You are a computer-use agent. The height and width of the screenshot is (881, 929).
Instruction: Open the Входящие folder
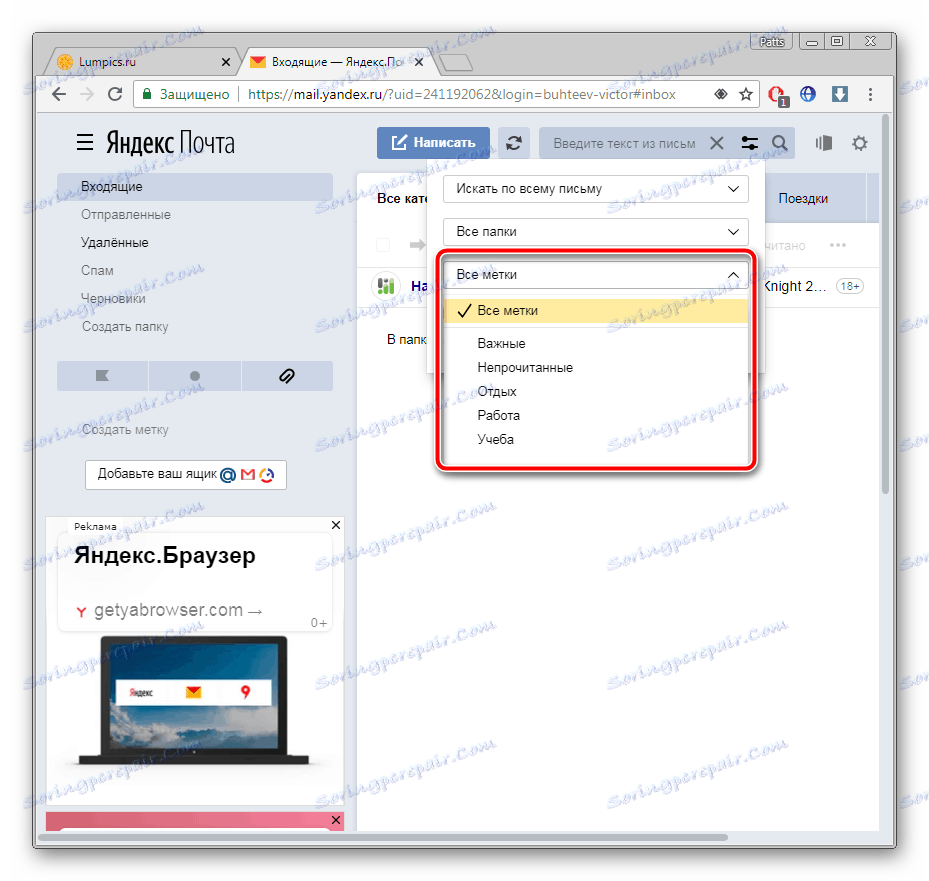click(195, 187)
